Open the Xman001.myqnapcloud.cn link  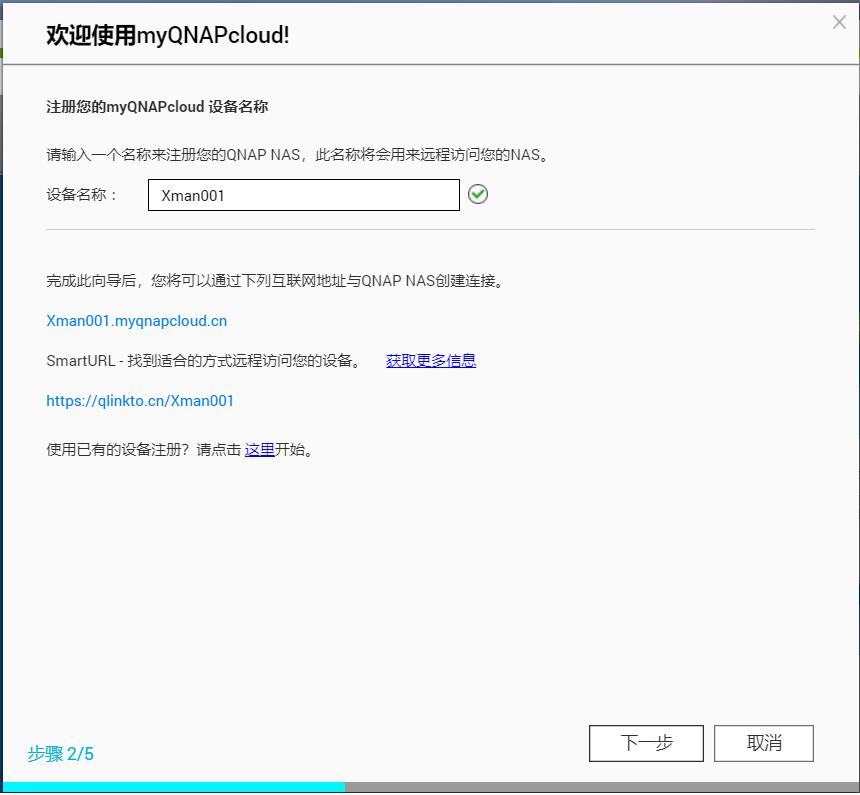pyautogui.click(x=137, y=321)
